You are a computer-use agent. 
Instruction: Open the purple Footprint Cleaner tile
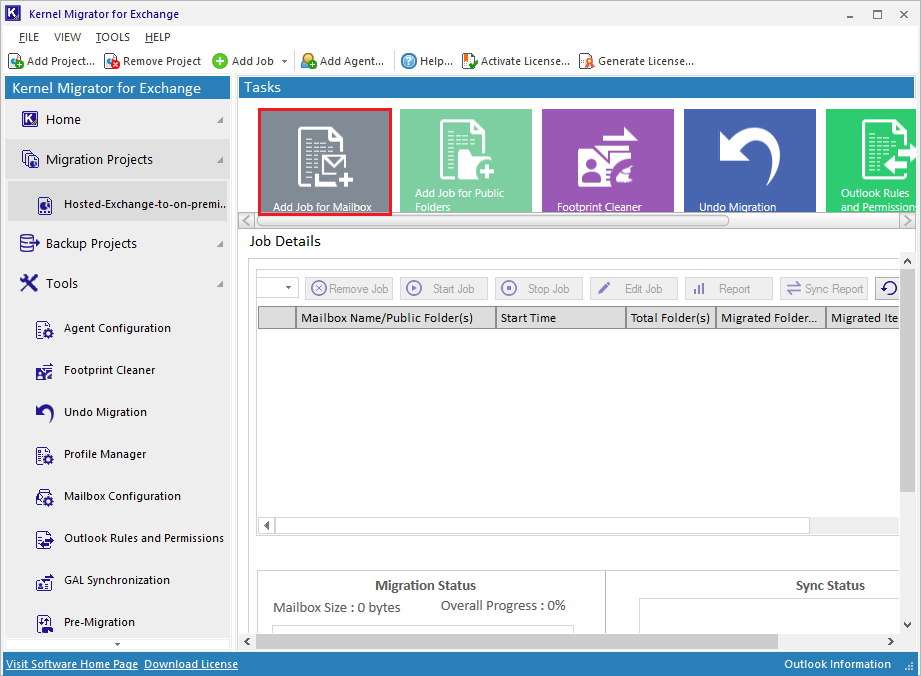pos(608,161)
